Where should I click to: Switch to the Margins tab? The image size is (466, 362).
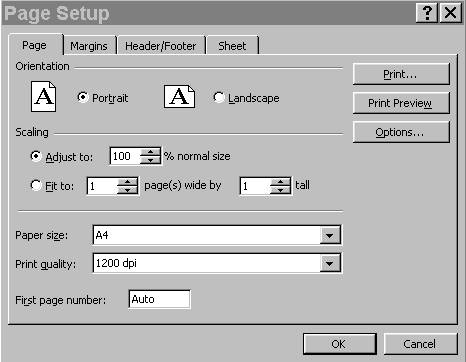(89, 46)
